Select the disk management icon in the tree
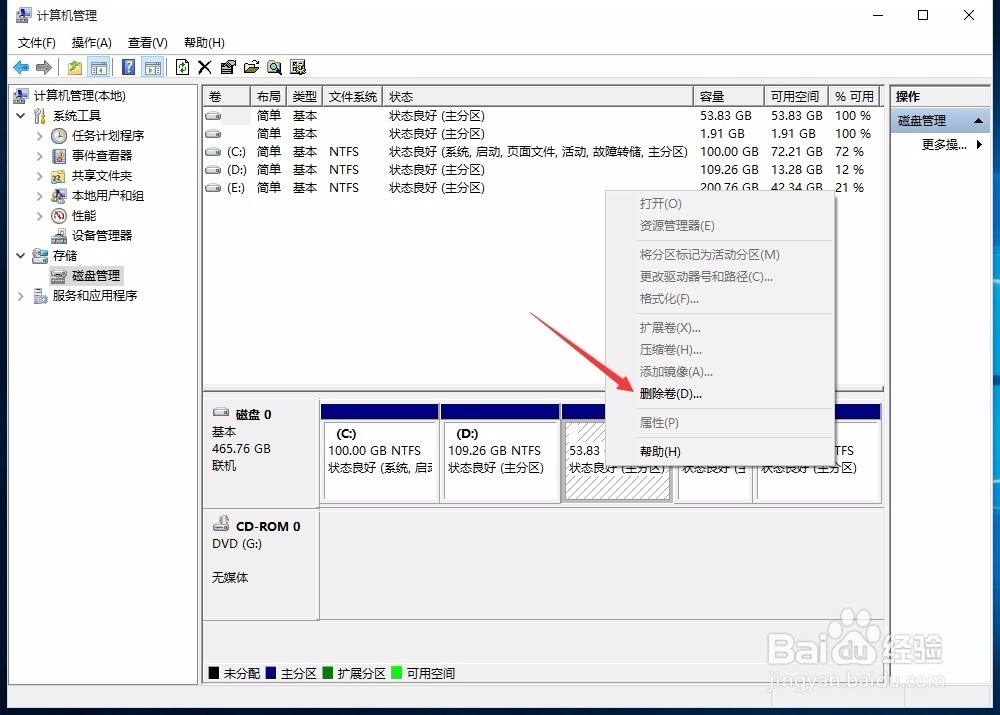Screen dimensions: 1000x715 click(x=58, y=275)
